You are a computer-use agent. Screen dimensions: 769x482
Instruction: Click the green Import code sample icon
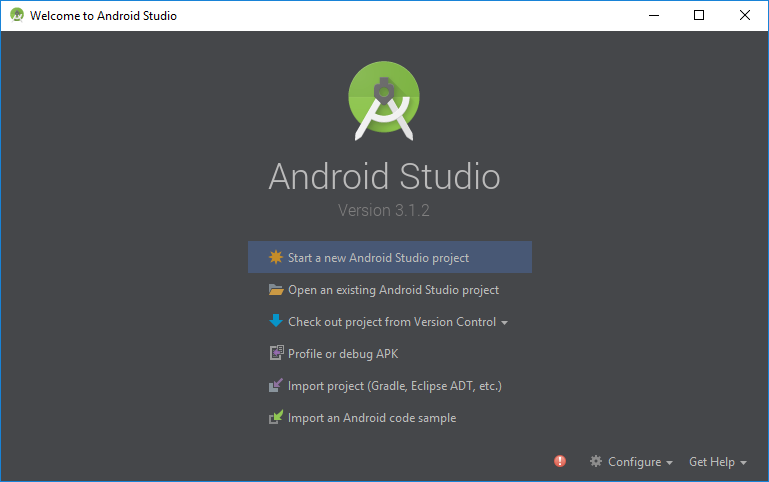(x=276, y=417)
